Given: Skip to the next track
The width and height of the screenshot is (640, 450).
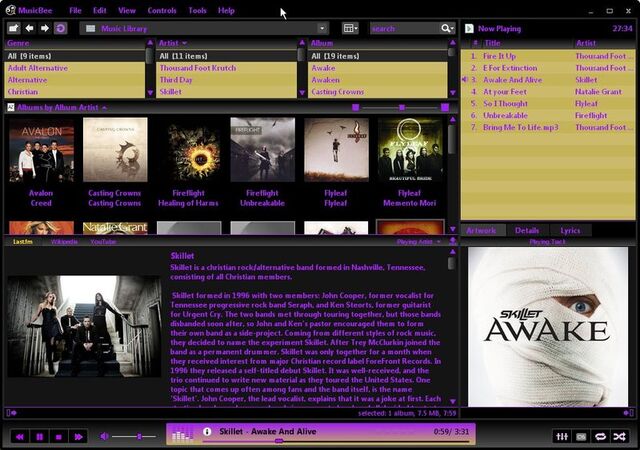Looking at the screenshot, I should tap(78, 437).
